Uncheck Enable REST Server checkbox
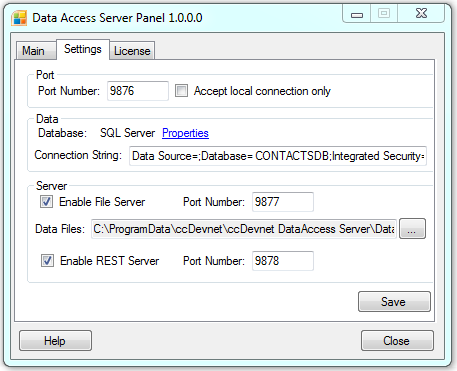This screenshot has width=457, height=371. (47, 261)
